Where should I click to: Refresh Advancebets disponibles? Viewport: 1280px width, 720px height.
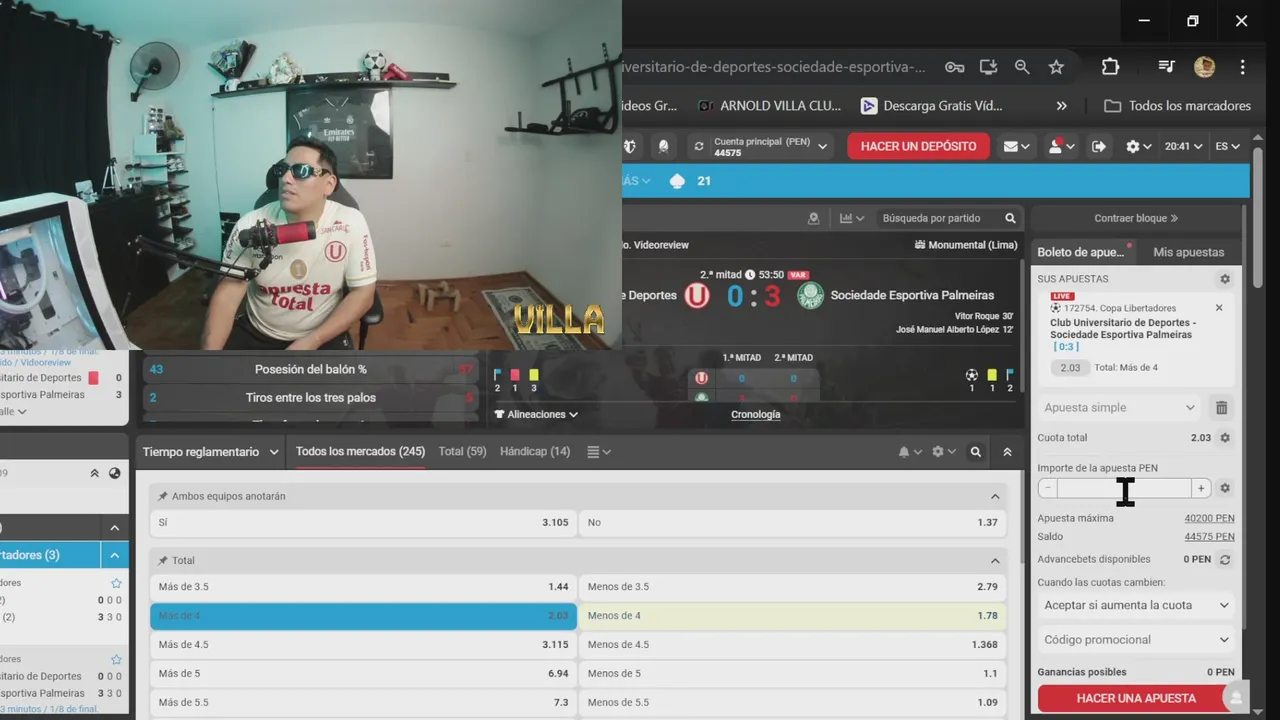click(x=1224, y=560)
